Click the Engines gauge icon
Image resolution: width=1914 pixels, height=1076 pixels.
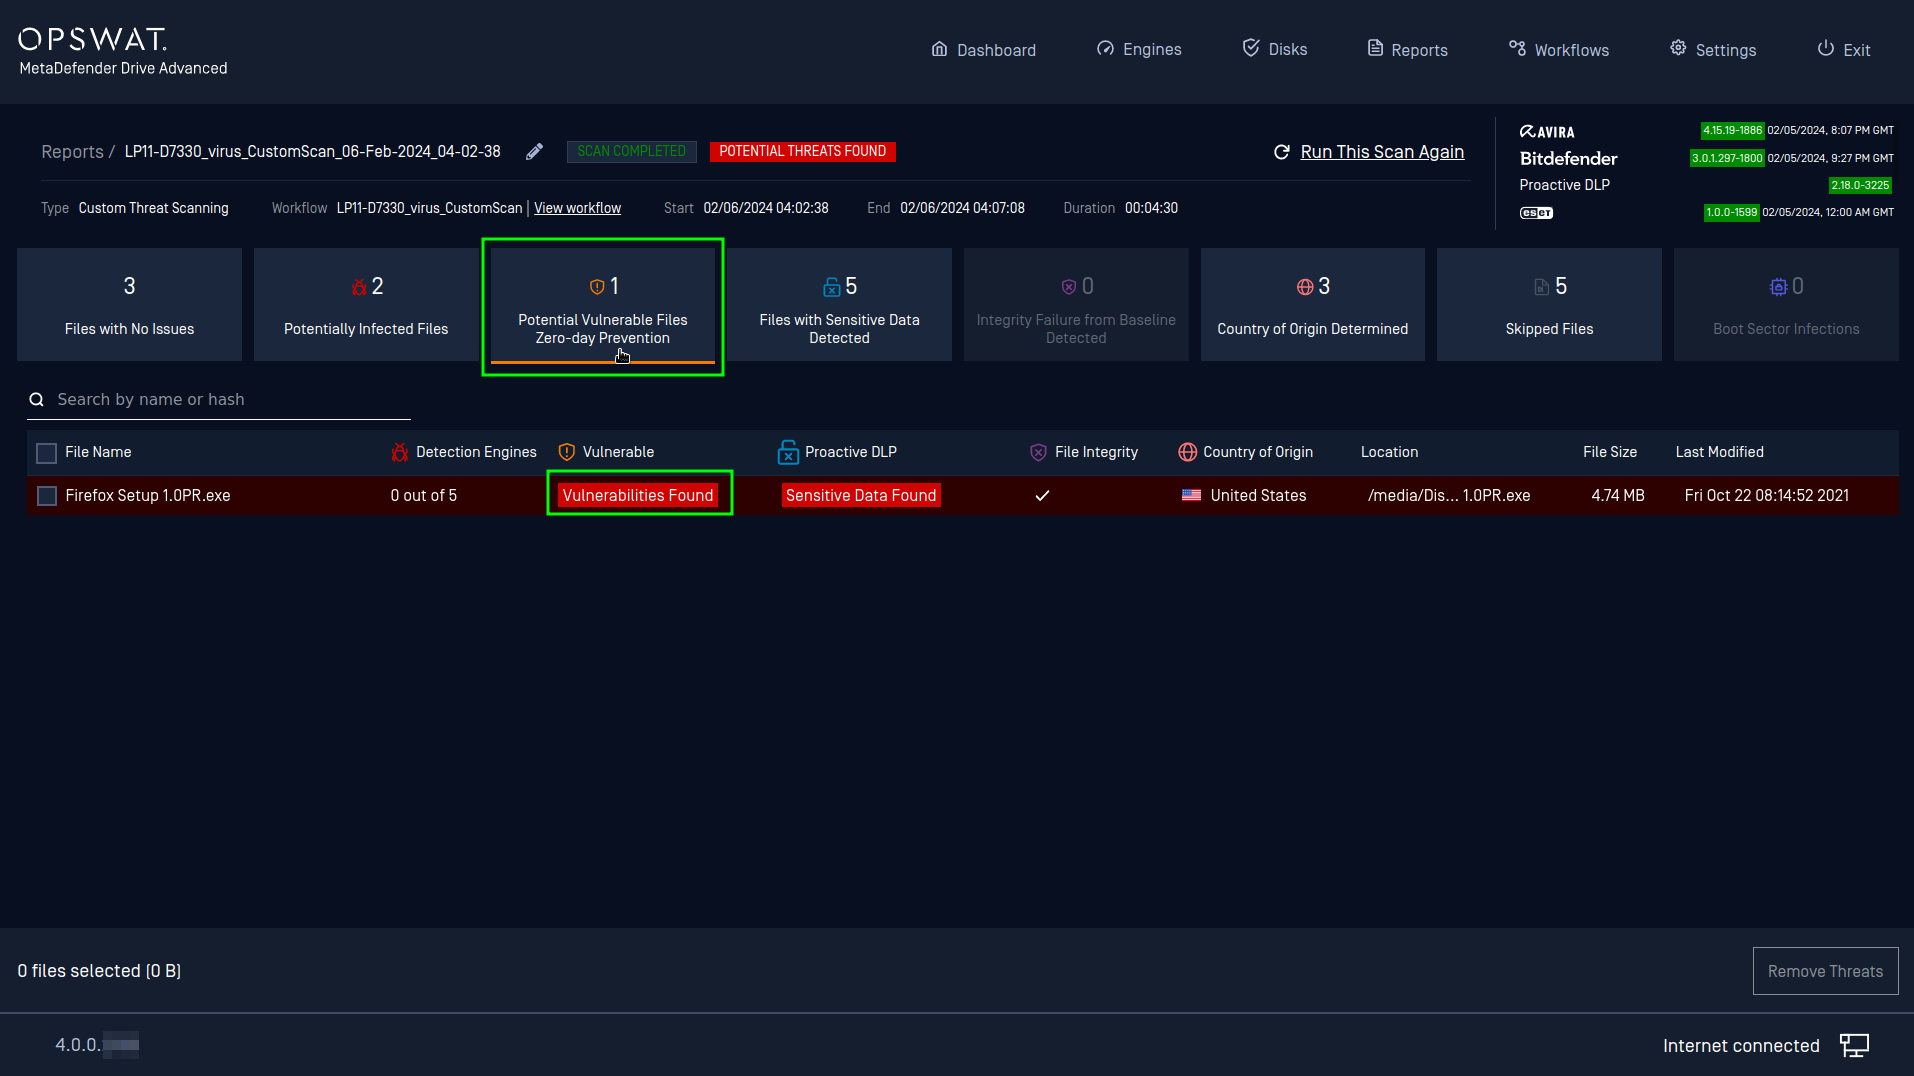1105,49
